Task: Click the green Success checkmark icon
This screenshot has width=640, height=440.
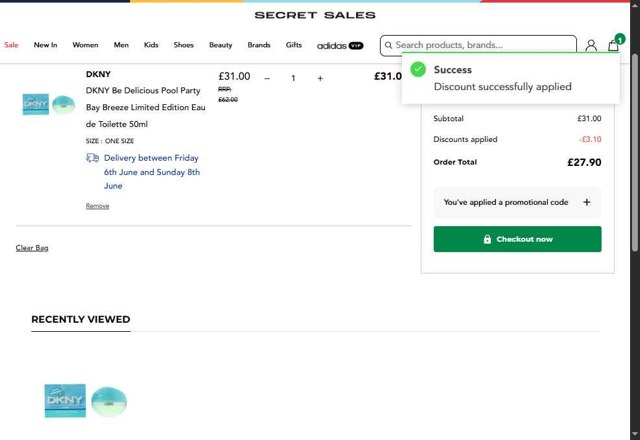Action: pos(418,69)
